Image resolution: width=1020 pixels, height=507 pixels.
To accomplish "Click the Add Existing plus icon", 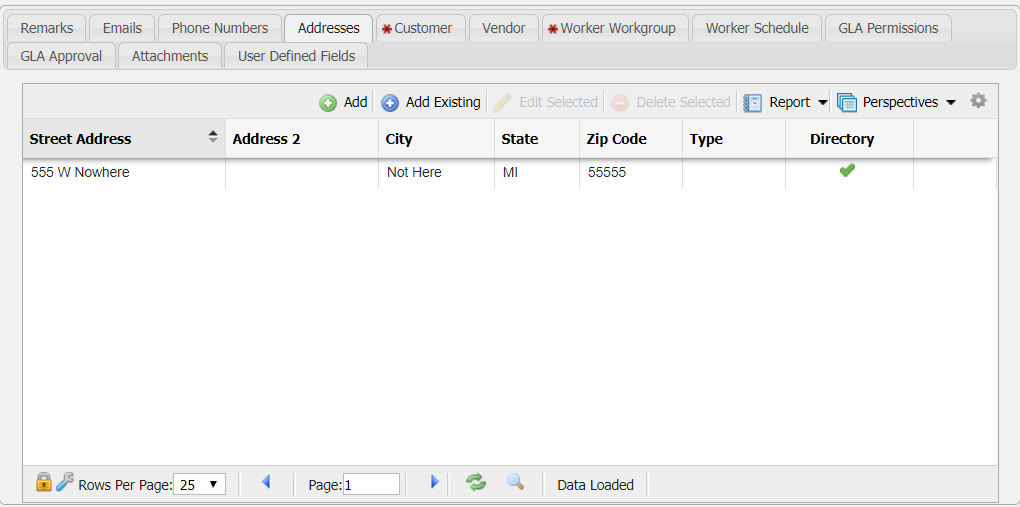I will coord(390,103).
